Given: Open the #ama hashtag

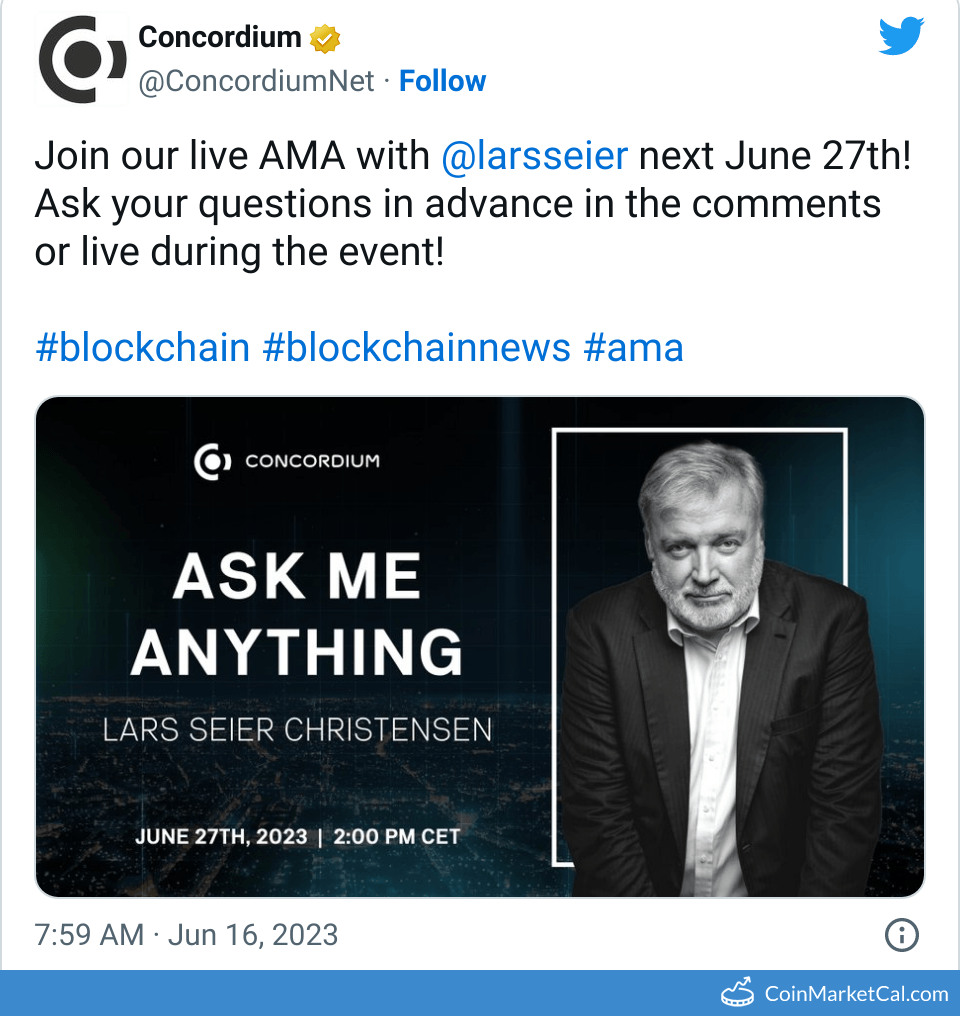Looking at the screenshot, I should (633, 347).
